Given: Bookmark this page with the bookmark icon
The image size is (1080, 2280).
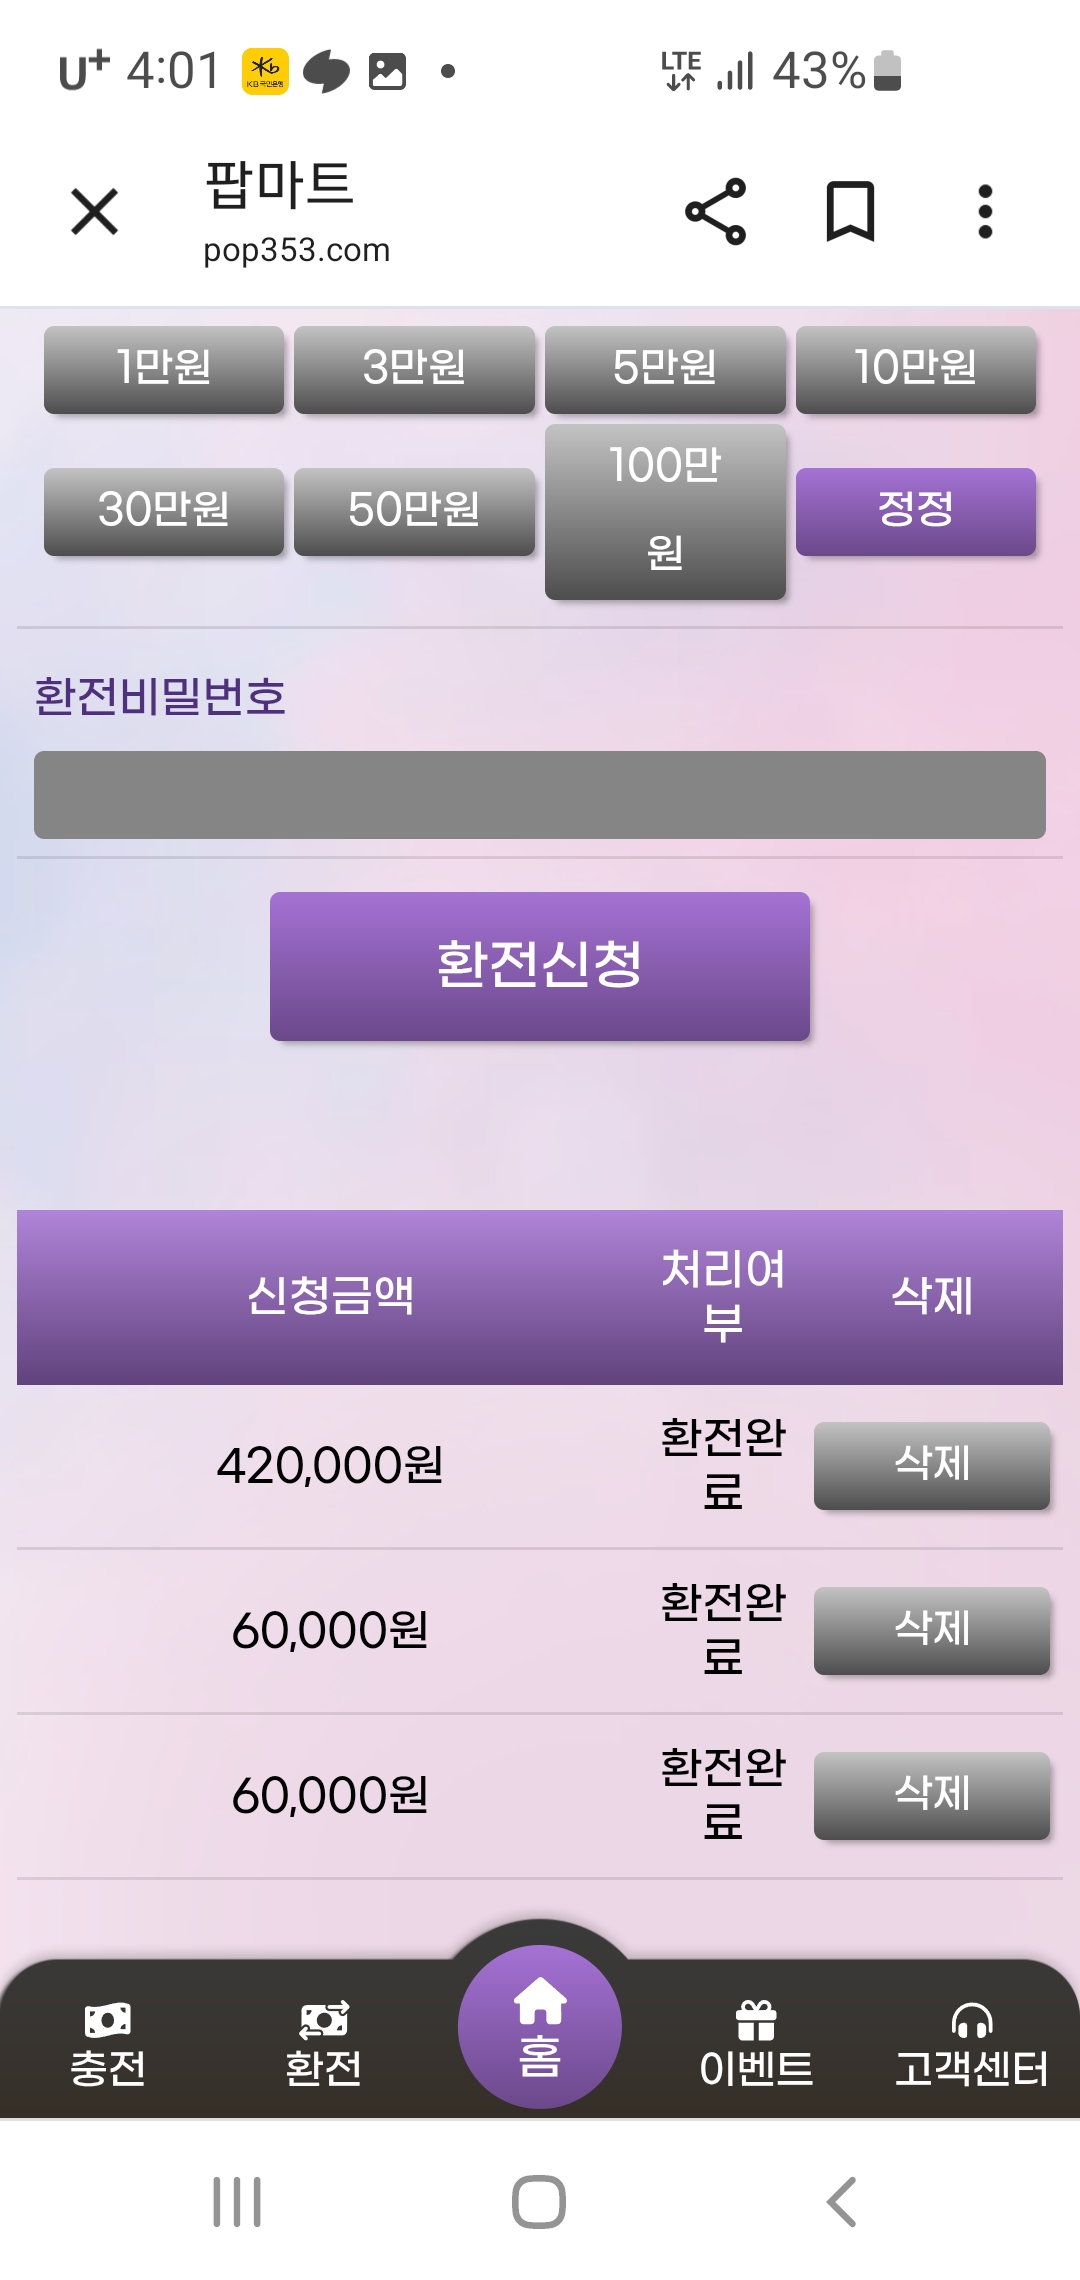Looking at the screenshot, I should click(850, 212).
